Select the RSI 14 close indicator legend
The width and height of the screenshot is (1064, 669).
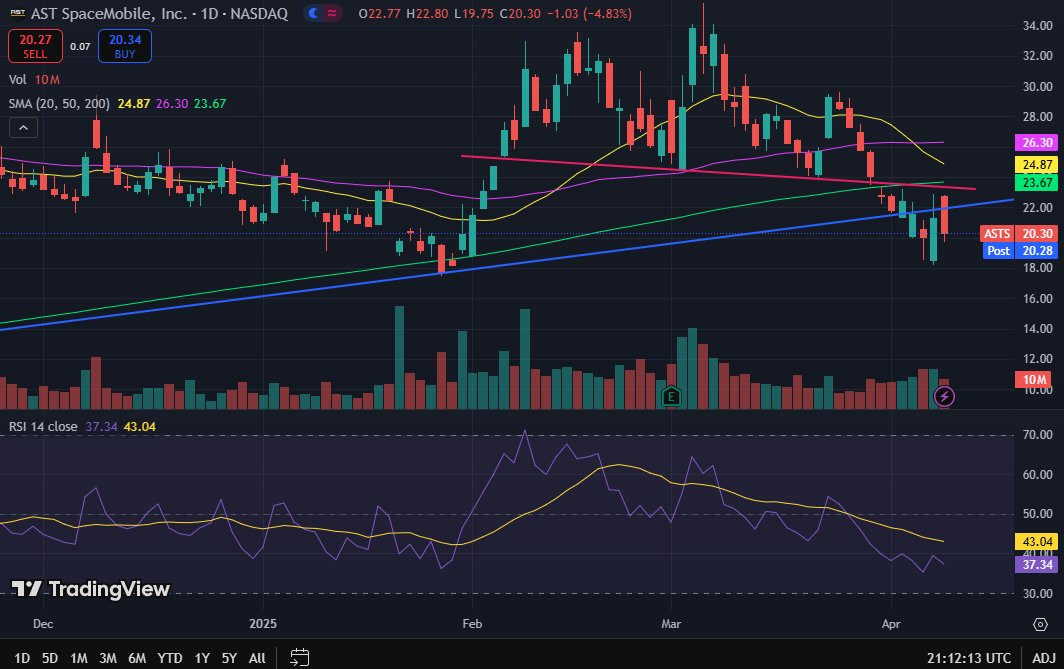(43, 426)
